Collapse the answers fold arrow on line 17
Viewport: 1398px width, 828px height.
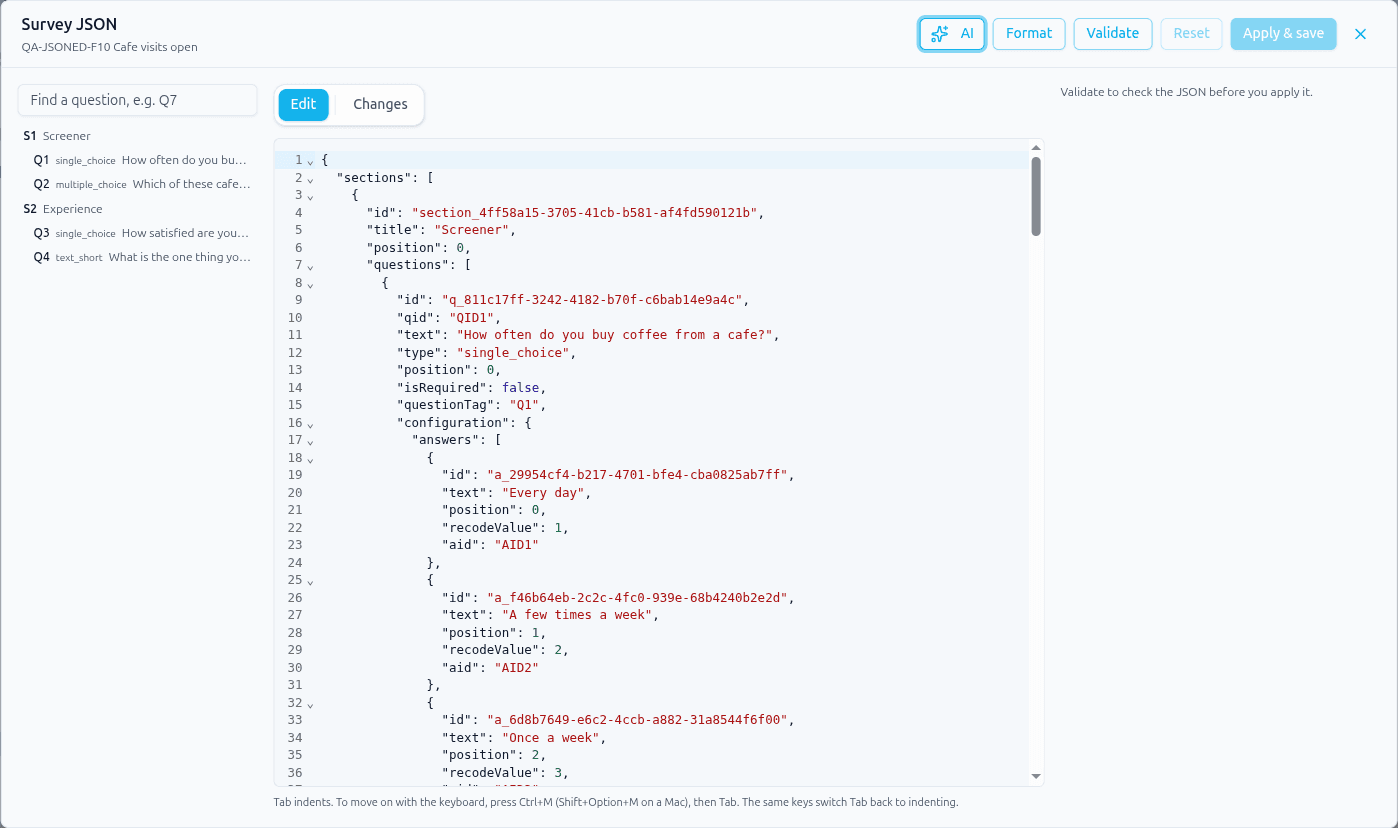point(310,441)
